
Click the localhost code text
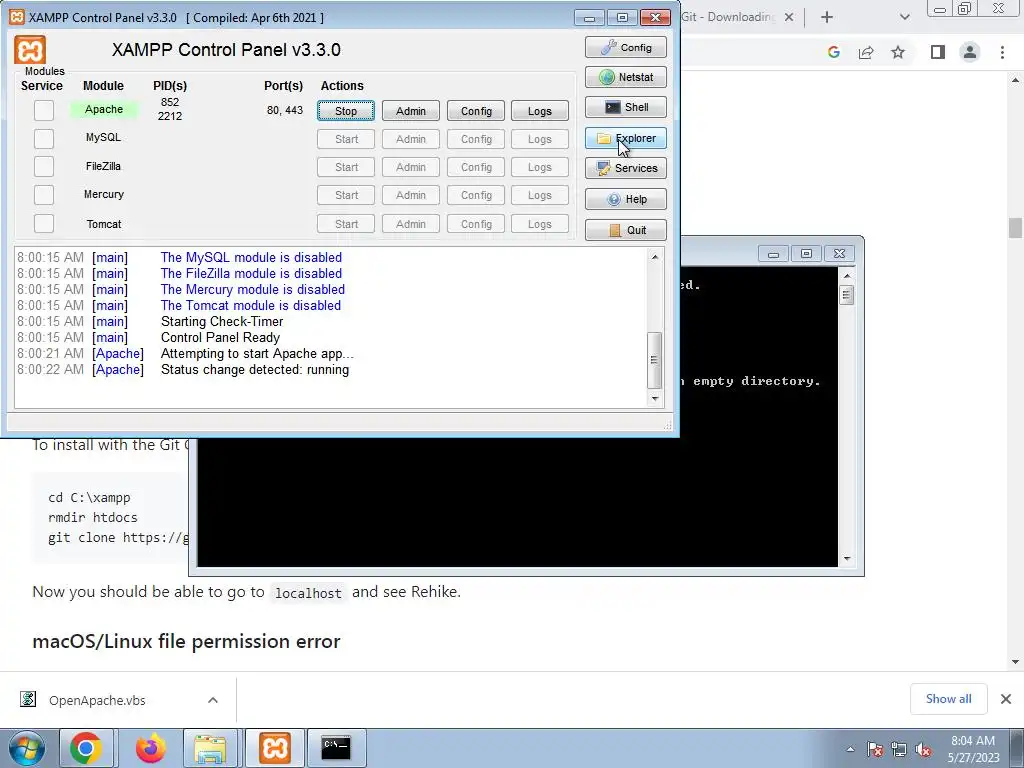(x=308, y=593)
